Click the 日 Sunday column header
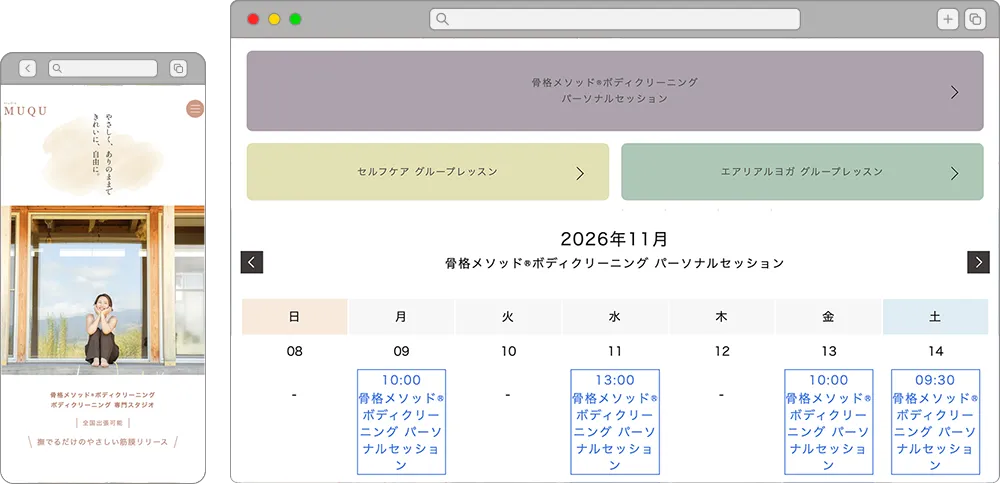Image resolution: width=1000 pixels, height=484 pixels. [295, 317]
